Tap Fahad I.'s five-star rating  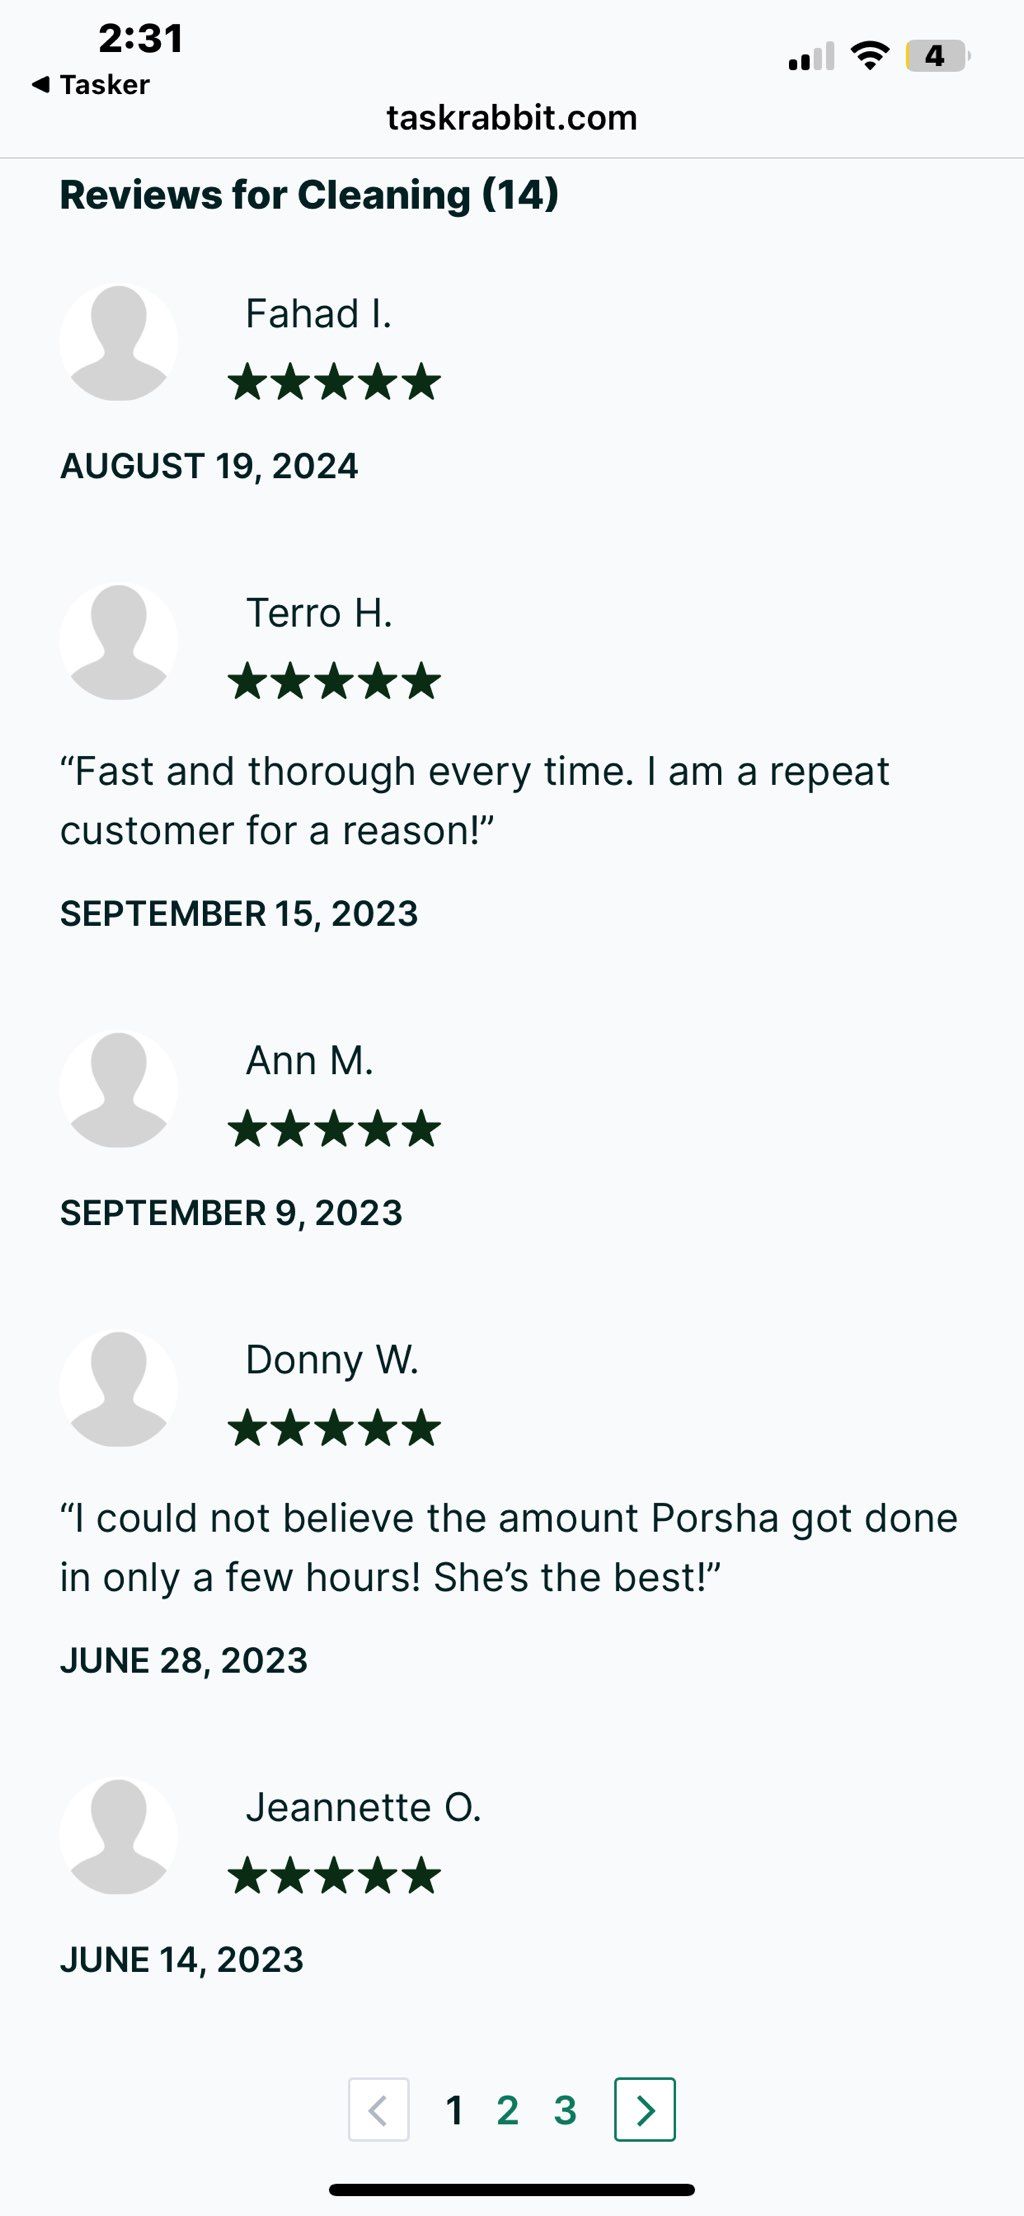pyautogui.click(x=334, y=382)
